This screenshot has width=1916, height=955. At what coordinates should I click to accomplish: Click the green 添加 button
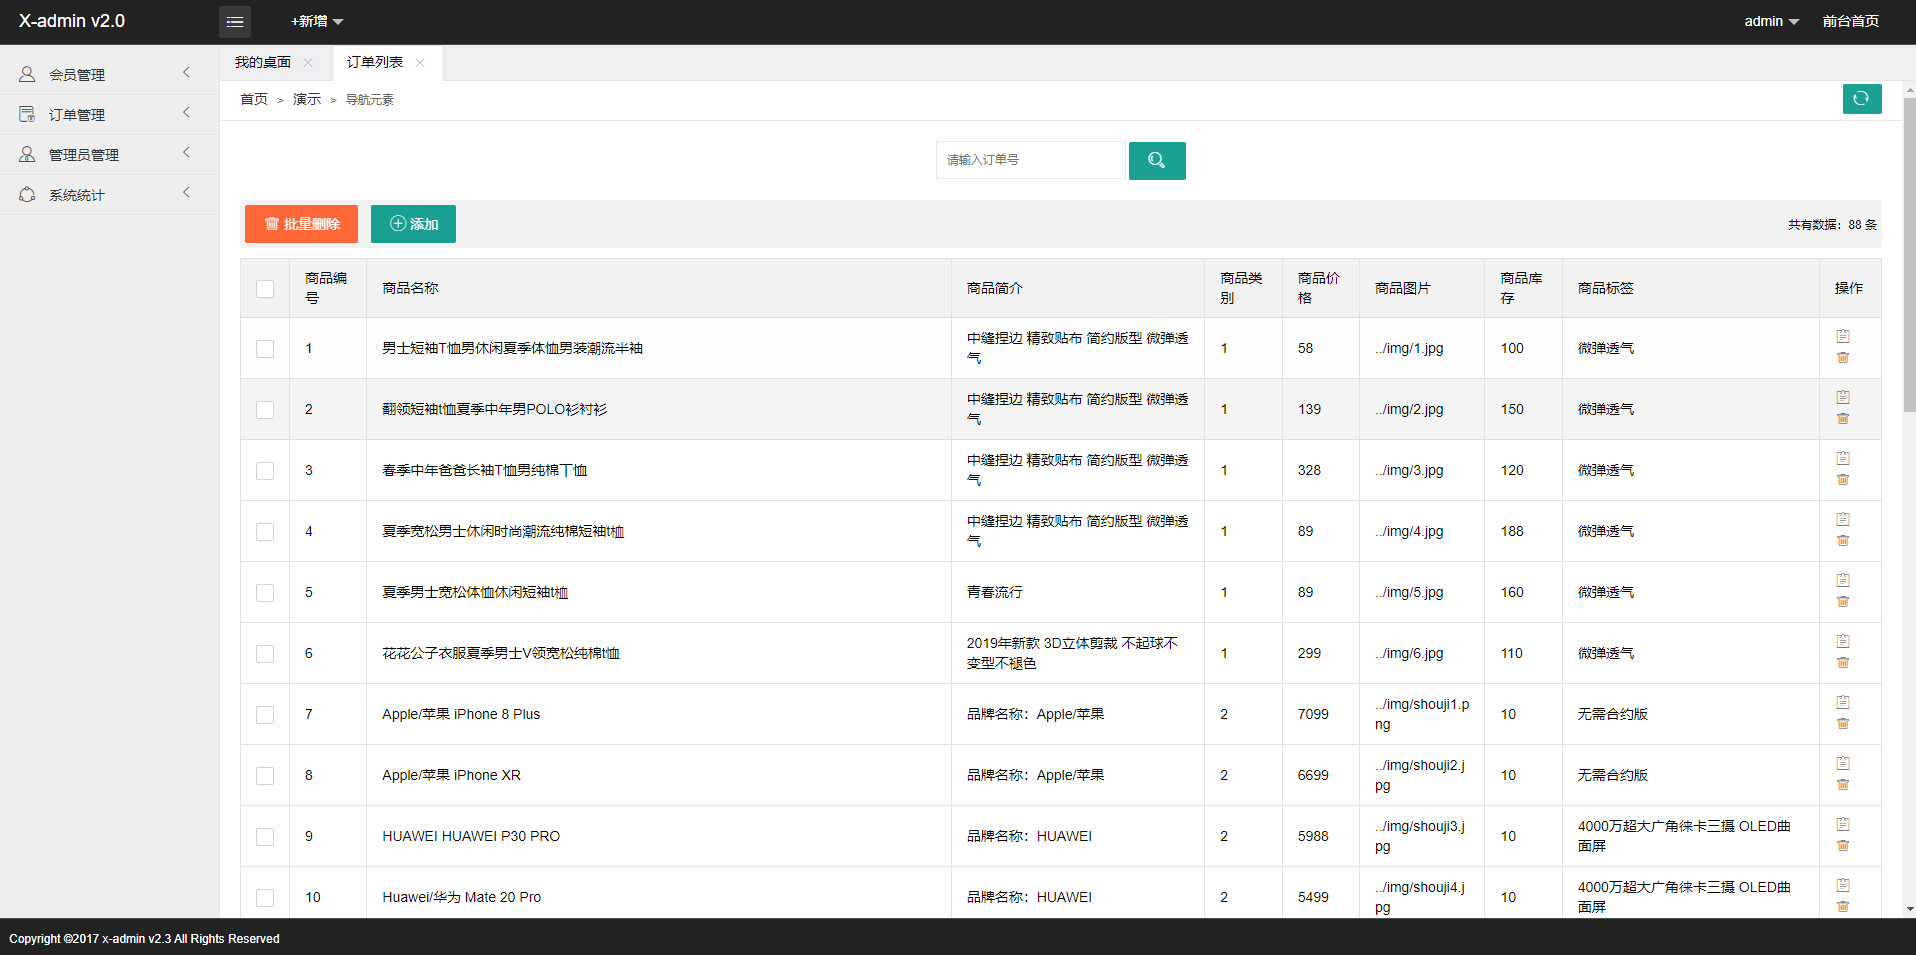[413, 224]
